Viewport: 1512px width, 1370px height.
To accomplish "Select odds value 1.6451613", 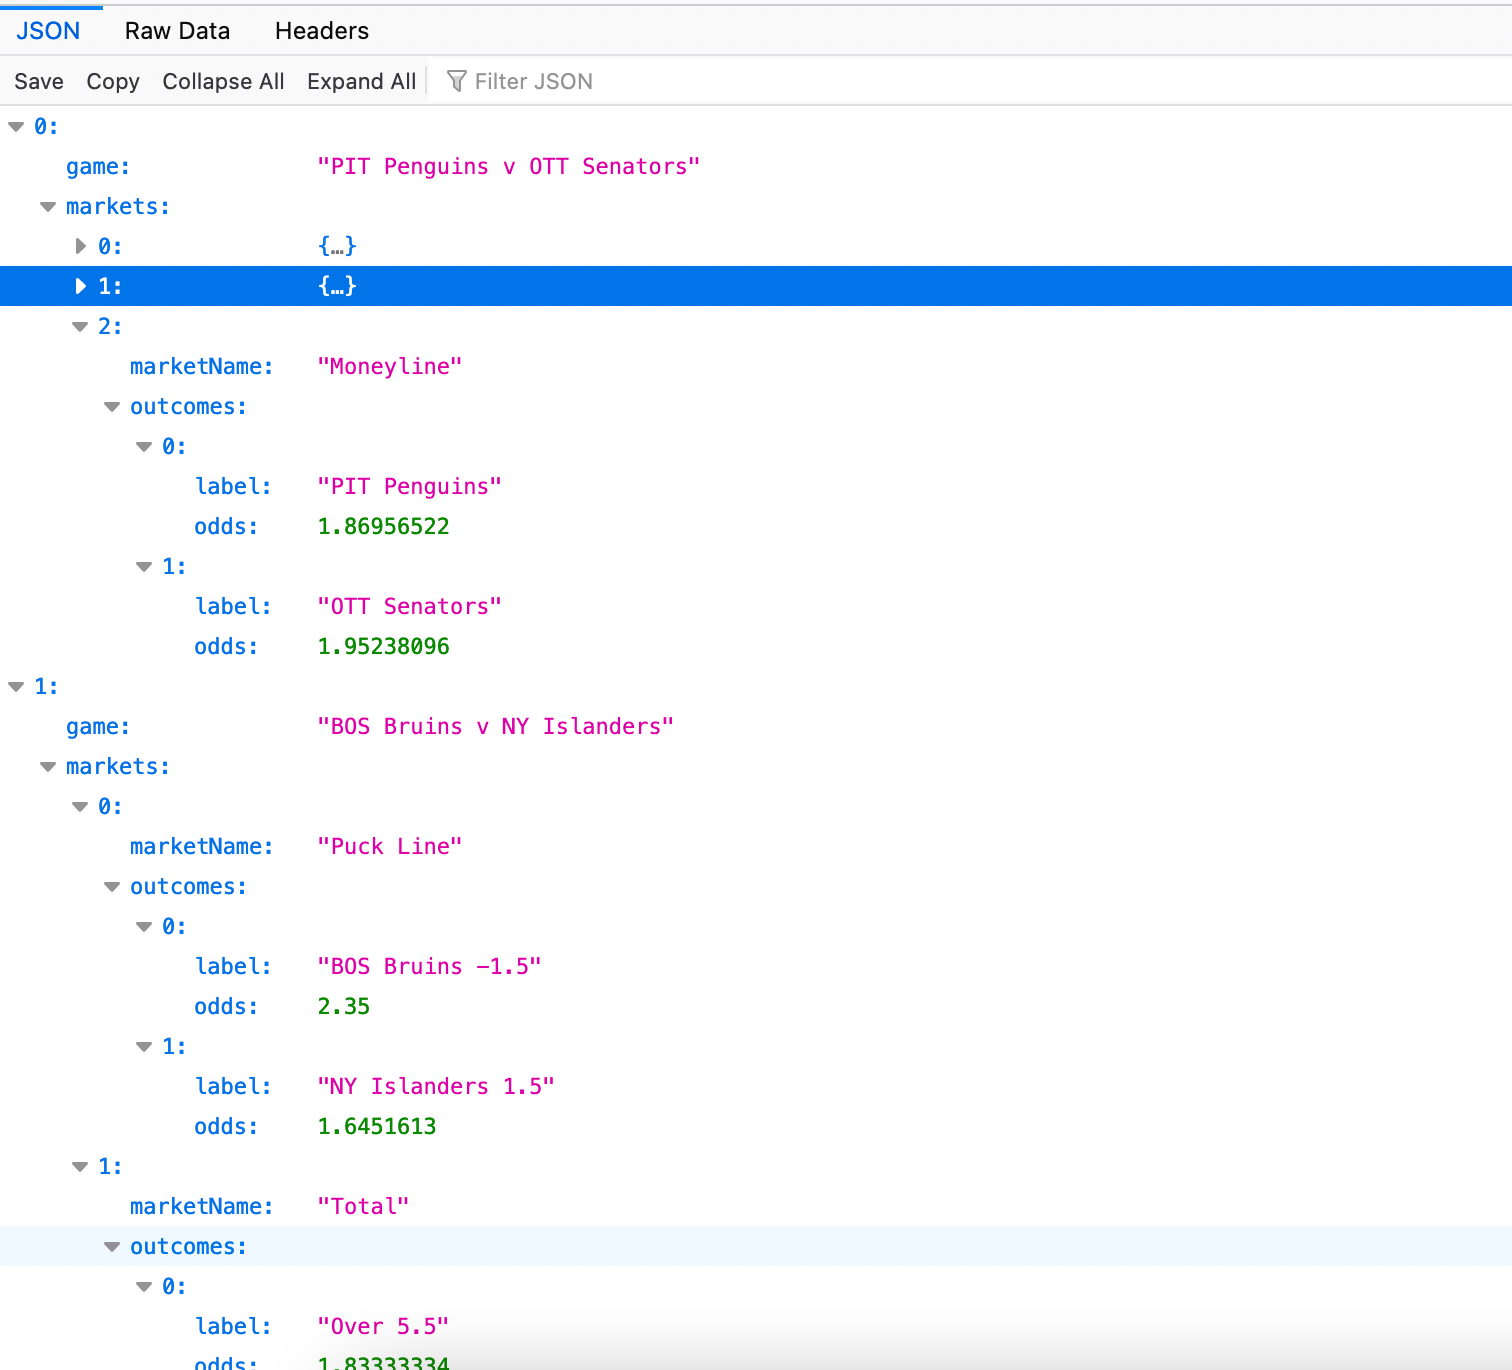I will click(x=377, y=1126).
